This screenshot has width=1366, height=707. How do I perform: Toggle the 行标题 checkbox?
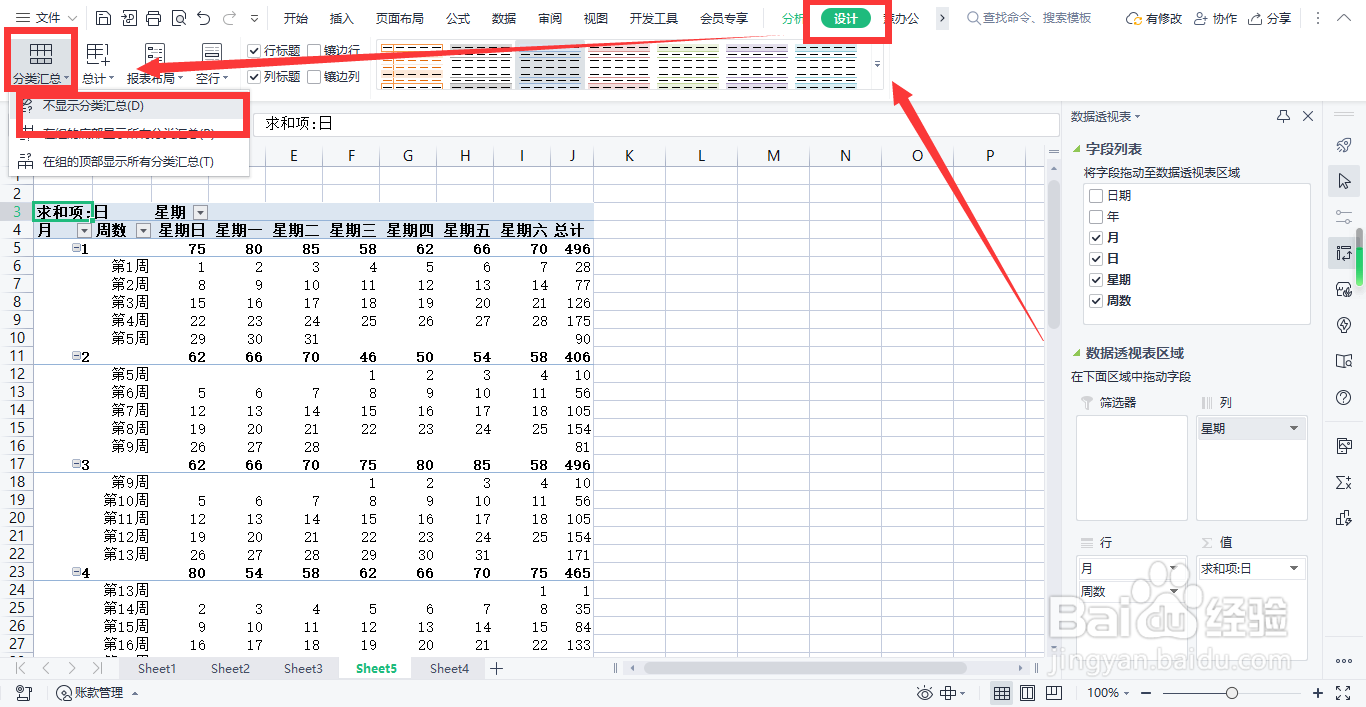254,50
